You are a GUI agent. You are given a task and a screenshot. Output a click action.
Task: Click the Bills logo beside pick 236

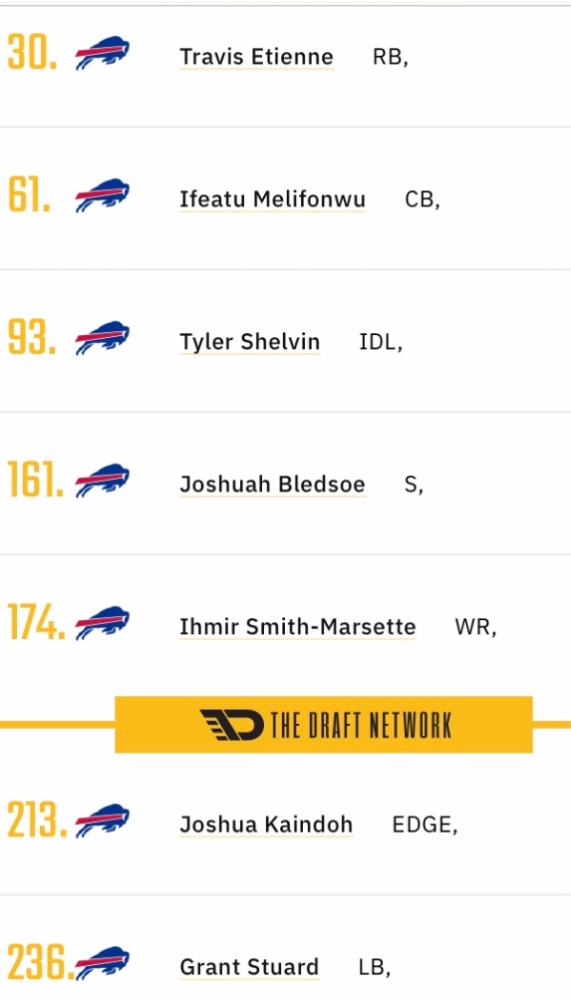point(102,964)
